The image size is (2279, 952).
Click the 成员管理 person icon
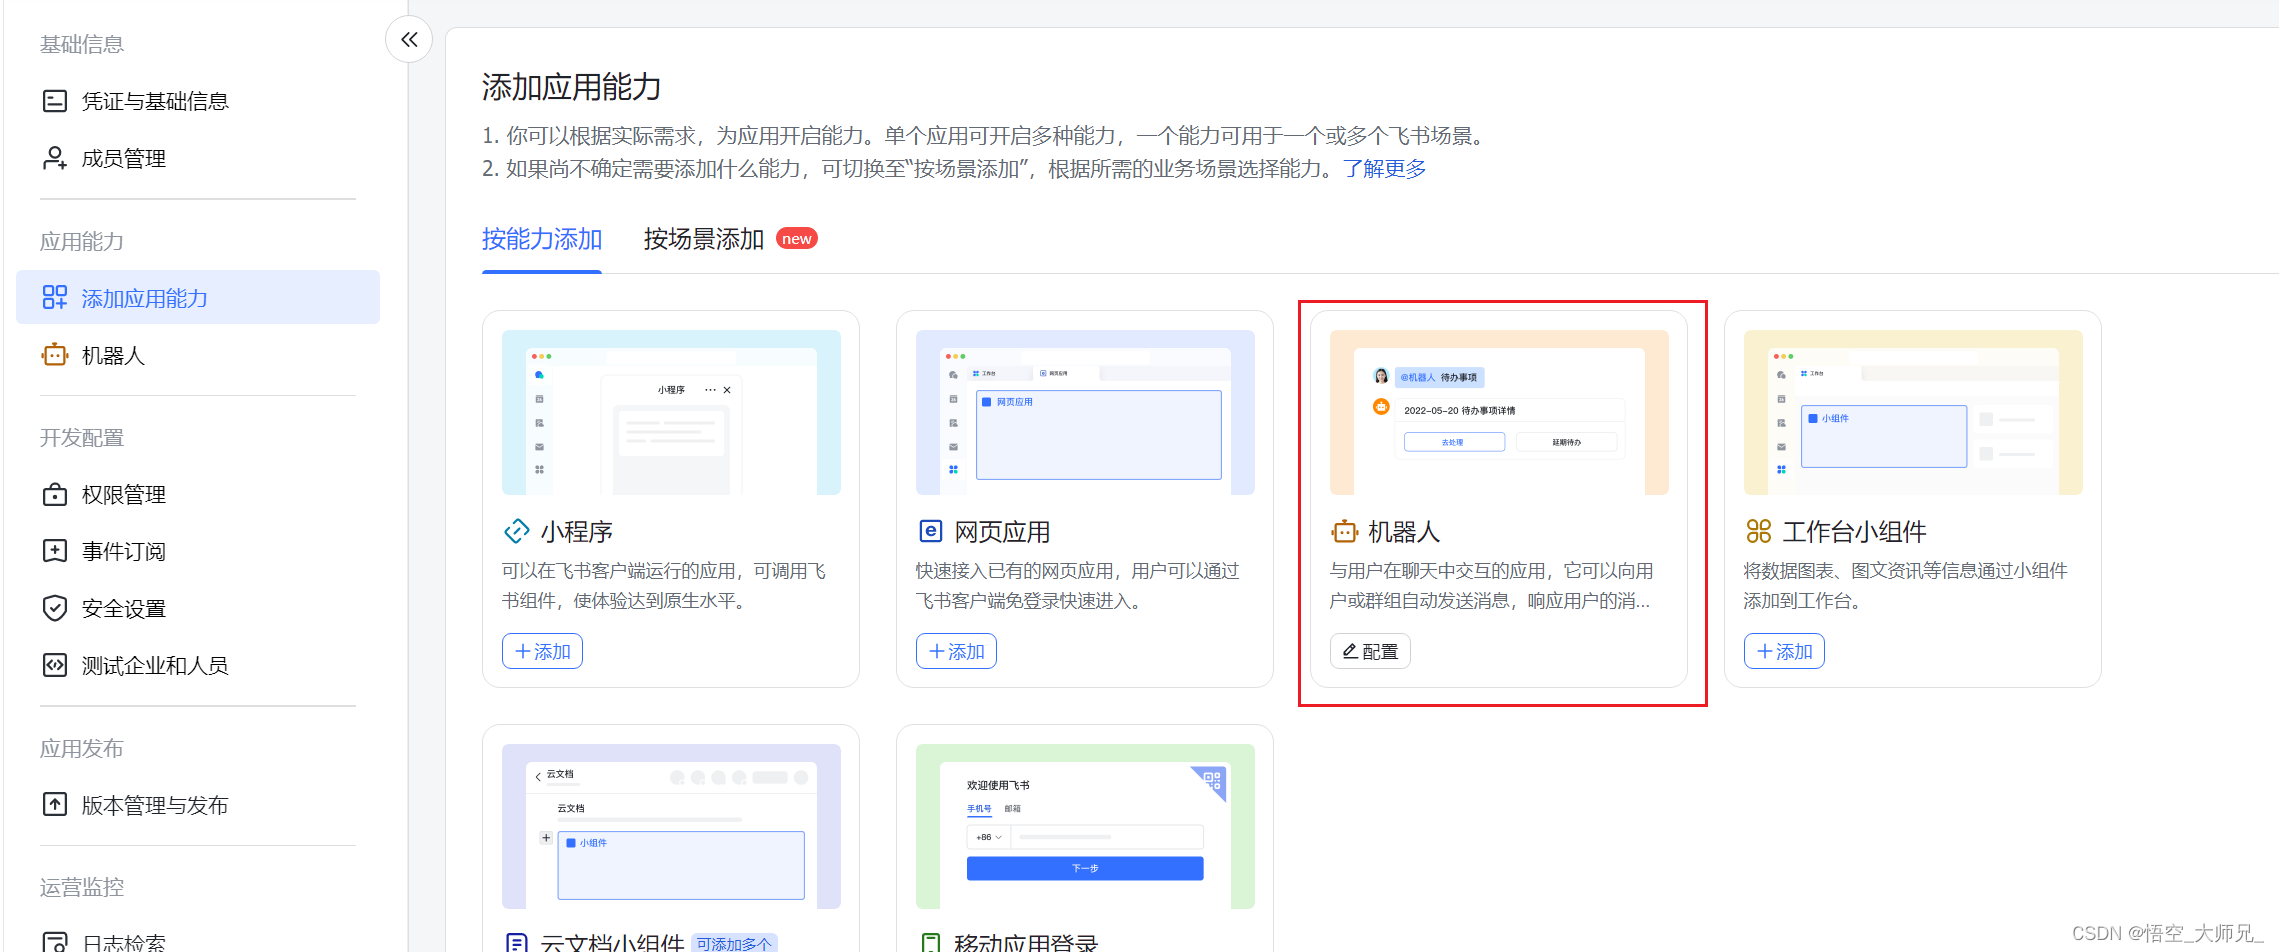[x=55, y=158]
